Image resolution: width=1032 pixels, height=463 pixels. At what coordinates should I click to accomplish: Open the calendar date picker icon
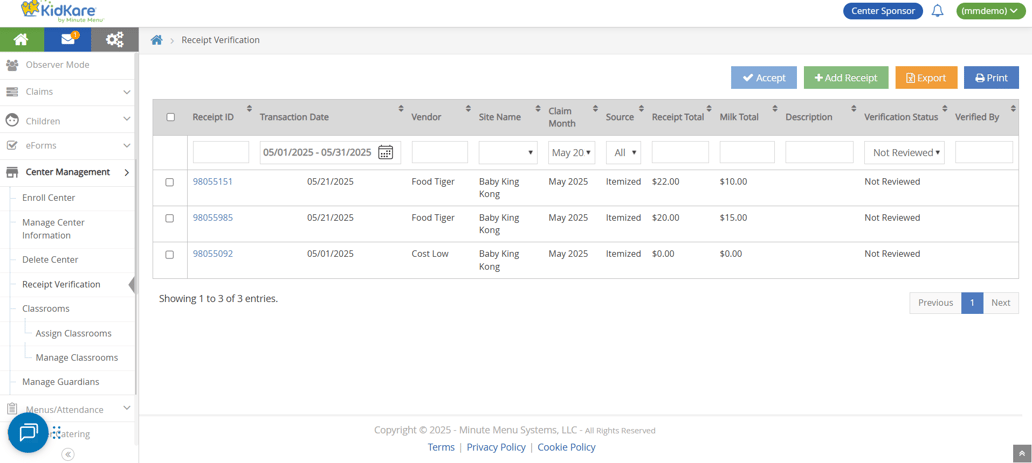coord(386,153)
